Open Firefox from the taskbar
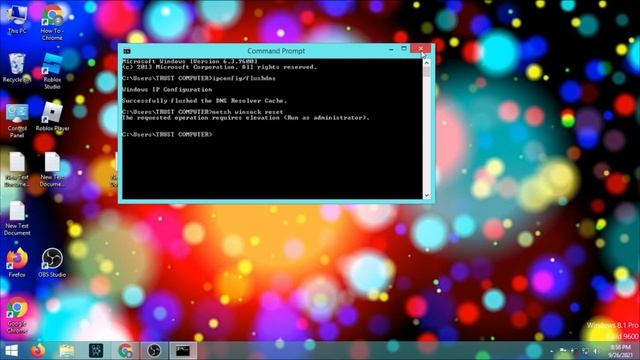 38,351
